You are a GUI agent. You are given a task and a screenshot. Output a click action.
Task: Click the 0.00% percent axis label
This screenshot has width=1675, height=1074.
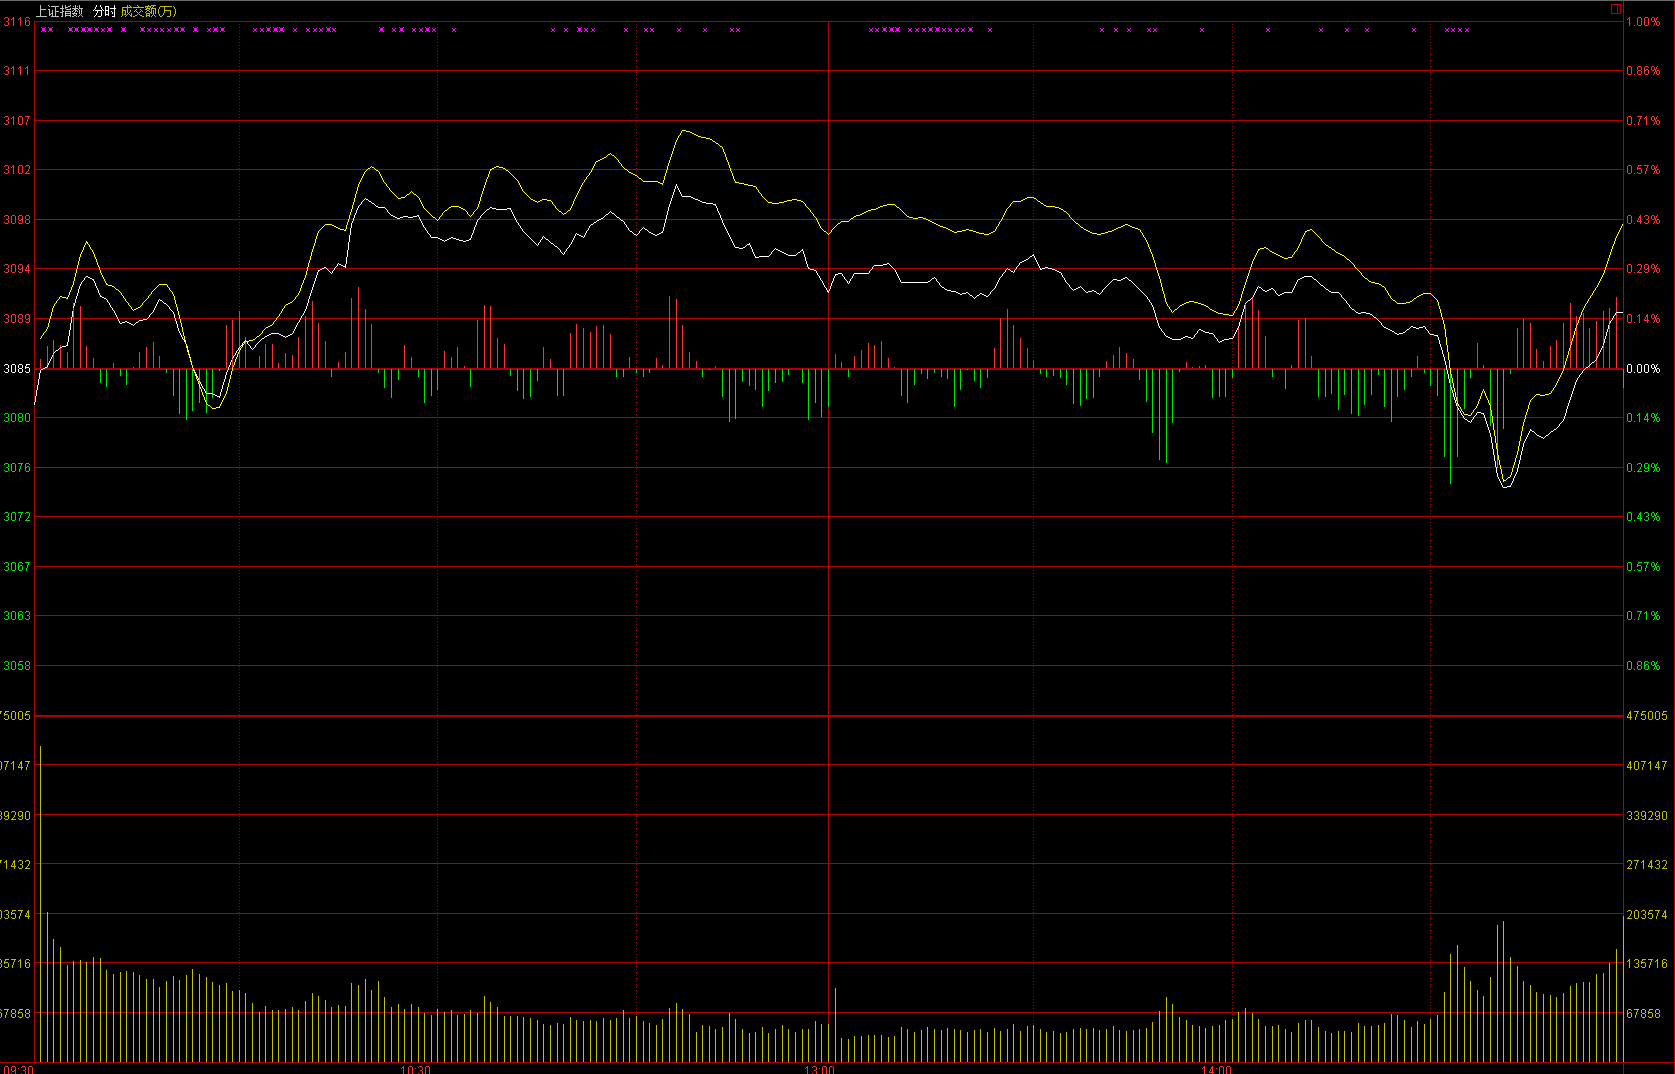(1643, 369)
